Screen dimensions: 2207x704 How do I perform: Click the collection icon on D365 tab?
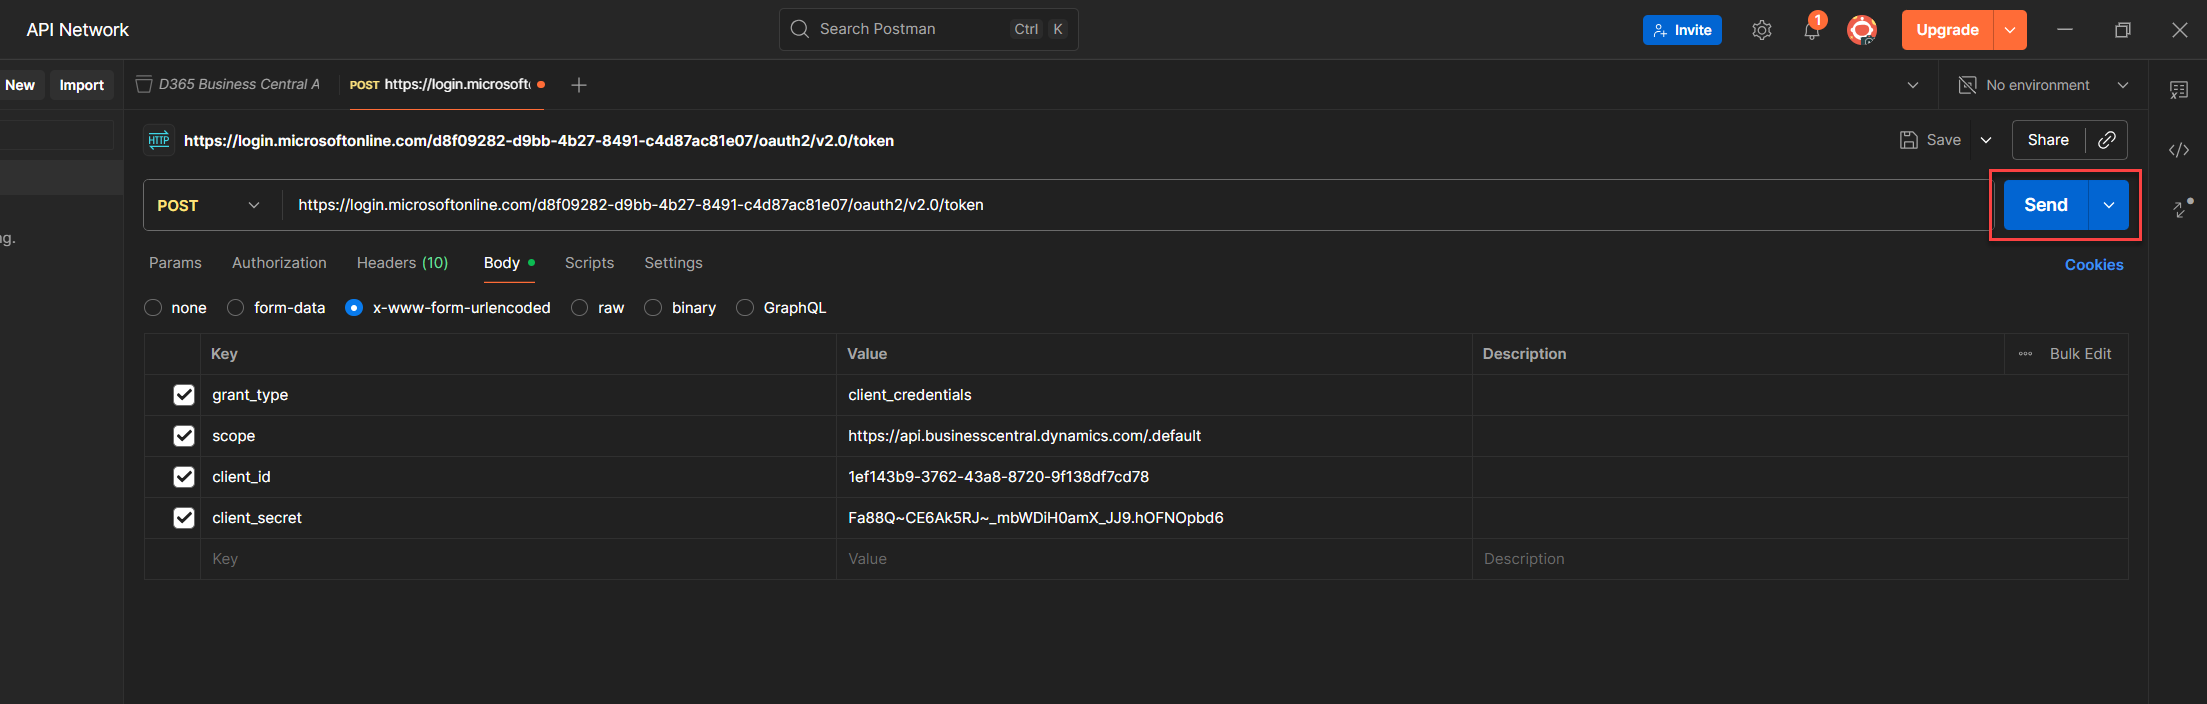(144, 84)
